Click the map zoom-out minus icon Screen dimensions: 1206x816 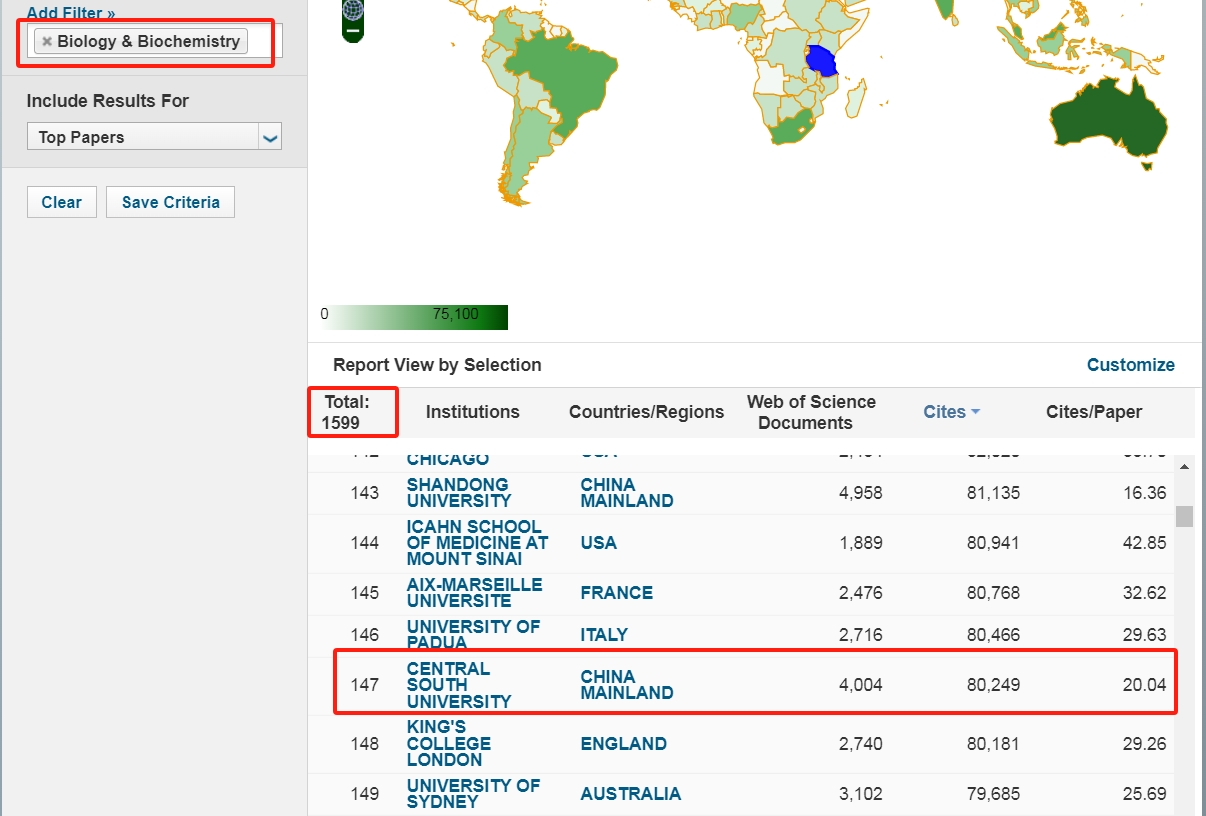(x=352, y=32)
